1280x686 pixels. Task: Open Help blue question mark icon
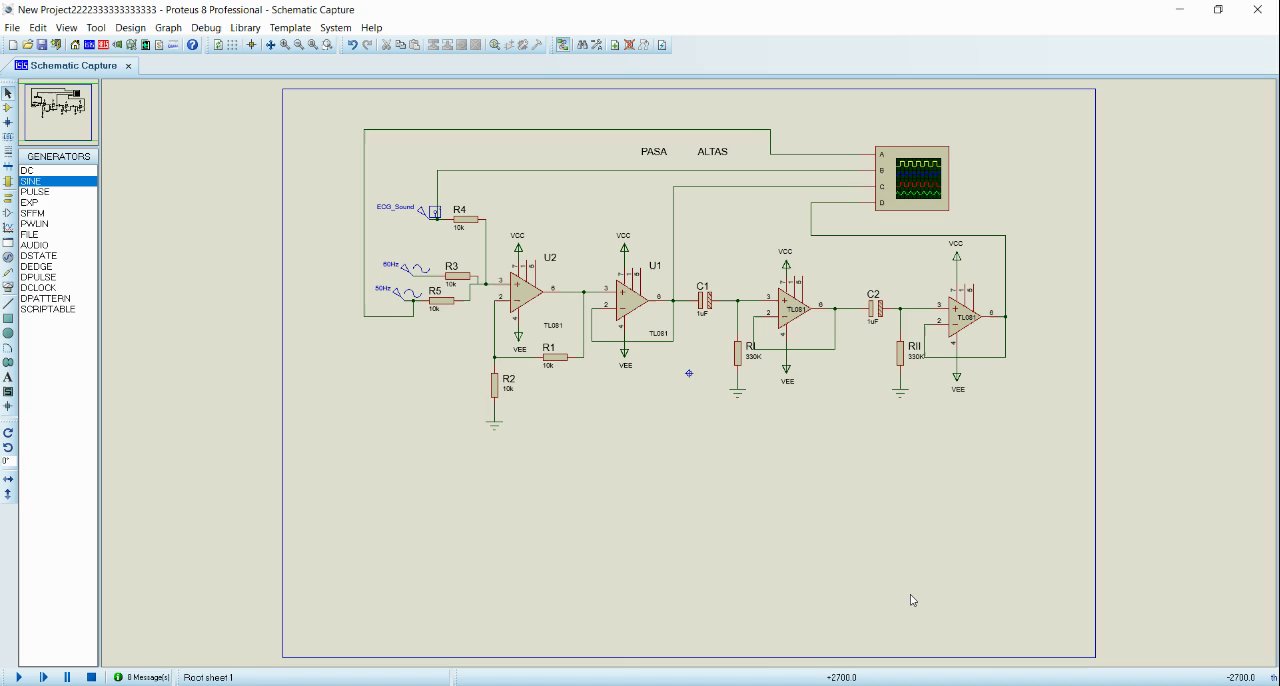click(x=192, y=45)
